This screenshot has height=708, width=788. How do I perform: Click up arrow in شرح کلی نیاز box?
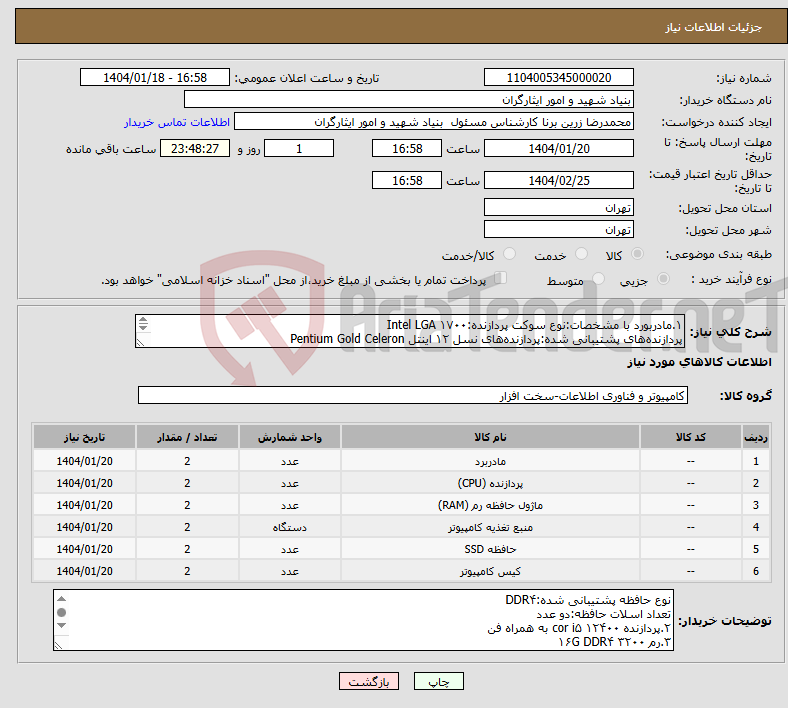coord(143,320)
